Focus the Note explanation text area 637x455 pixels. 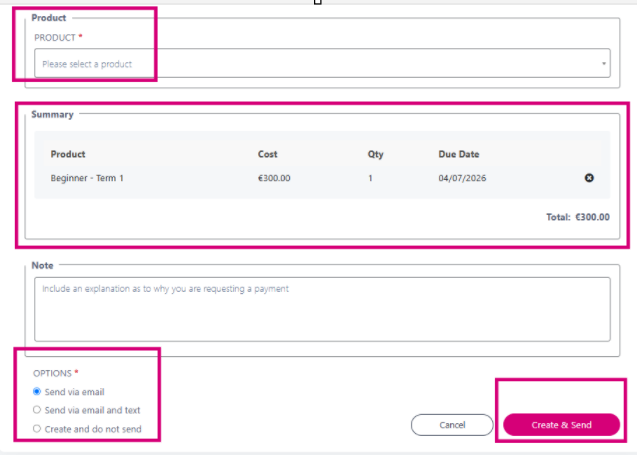pyautogui.click(x=322, y=309)
